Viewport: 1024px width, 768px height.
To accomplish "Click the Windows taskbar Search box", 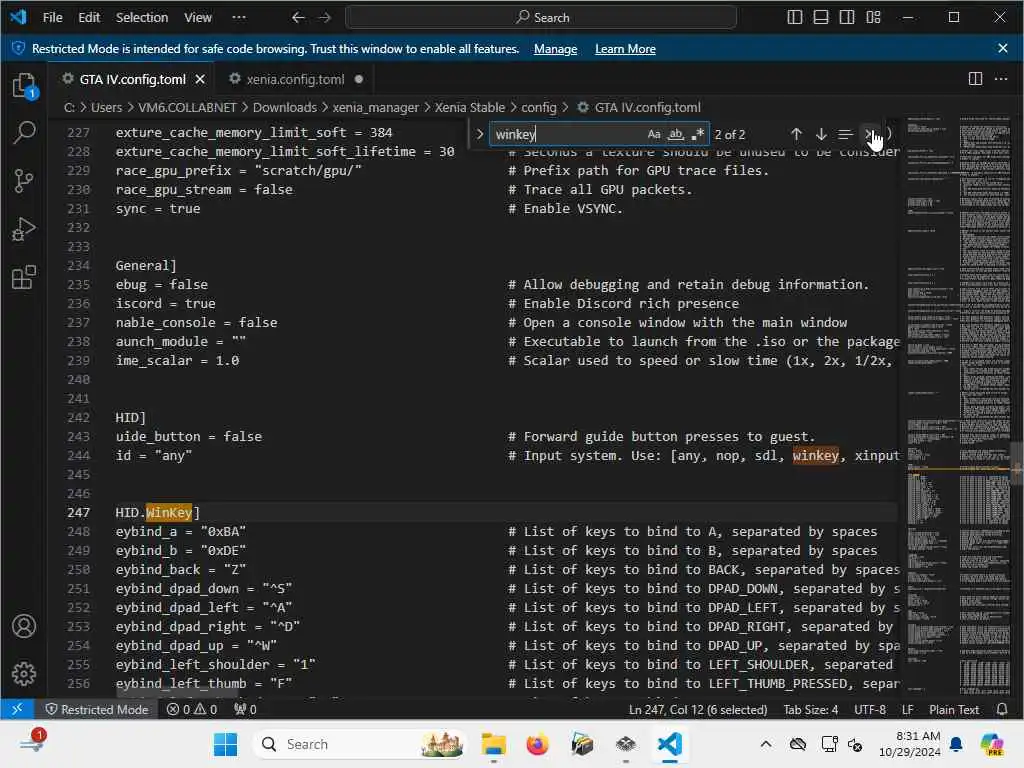I will pyautogui.click(x=360, y=744).
